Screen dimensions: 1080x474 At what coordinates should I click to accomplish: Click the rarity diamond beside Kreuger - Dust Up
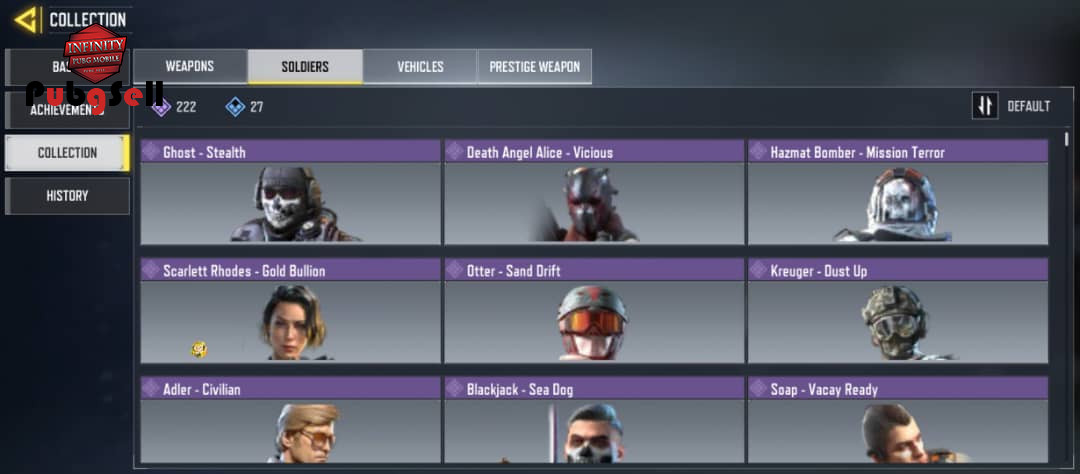758,270
